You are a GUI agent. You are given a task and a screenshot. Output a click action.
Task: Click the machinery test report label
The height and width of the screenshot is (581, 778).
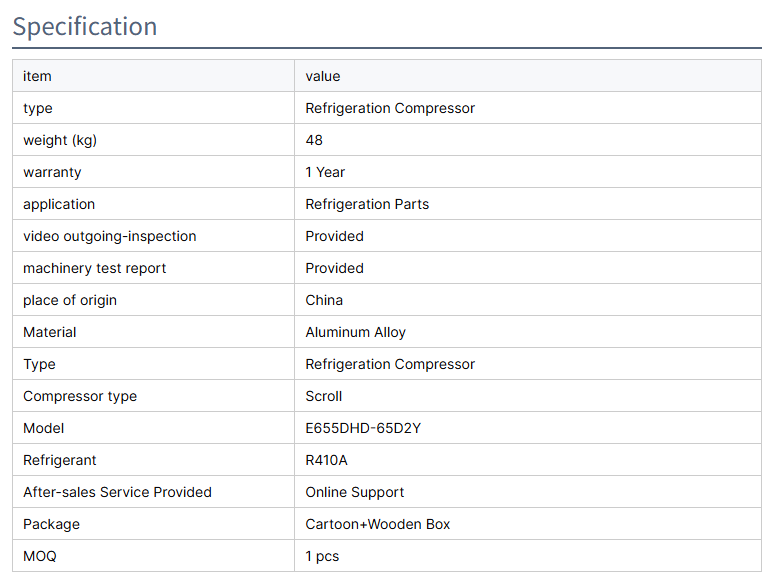coord(95,268)
